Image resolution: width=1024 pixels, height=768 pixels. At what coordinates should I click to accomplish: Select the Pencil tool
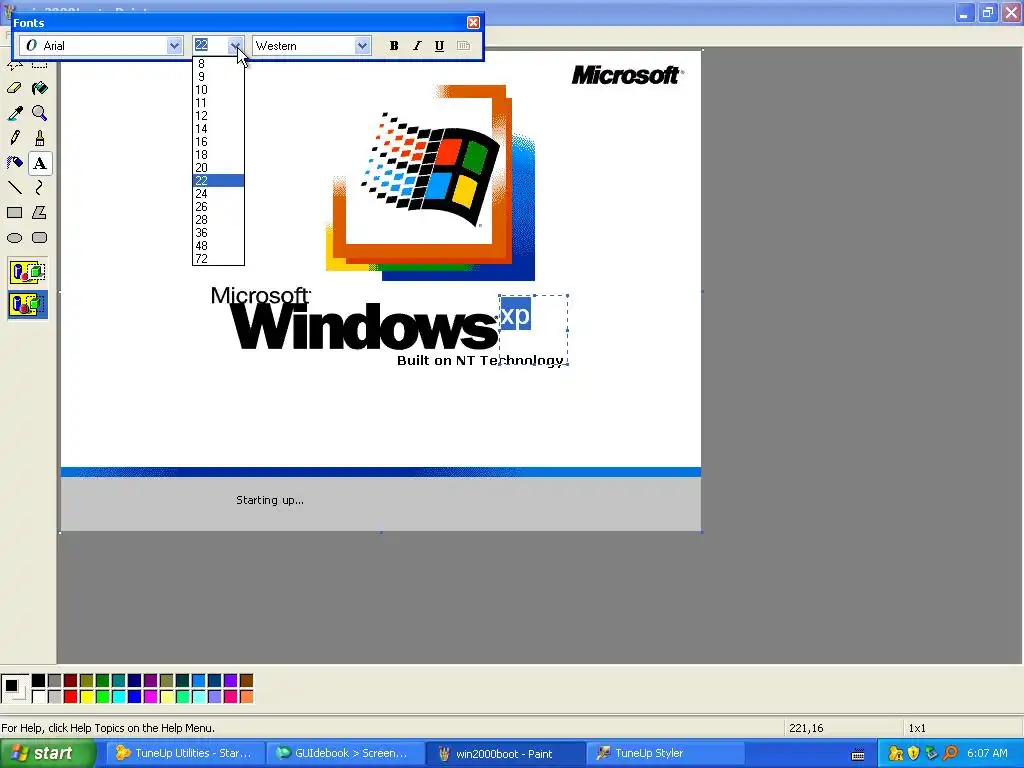point(14,138)
